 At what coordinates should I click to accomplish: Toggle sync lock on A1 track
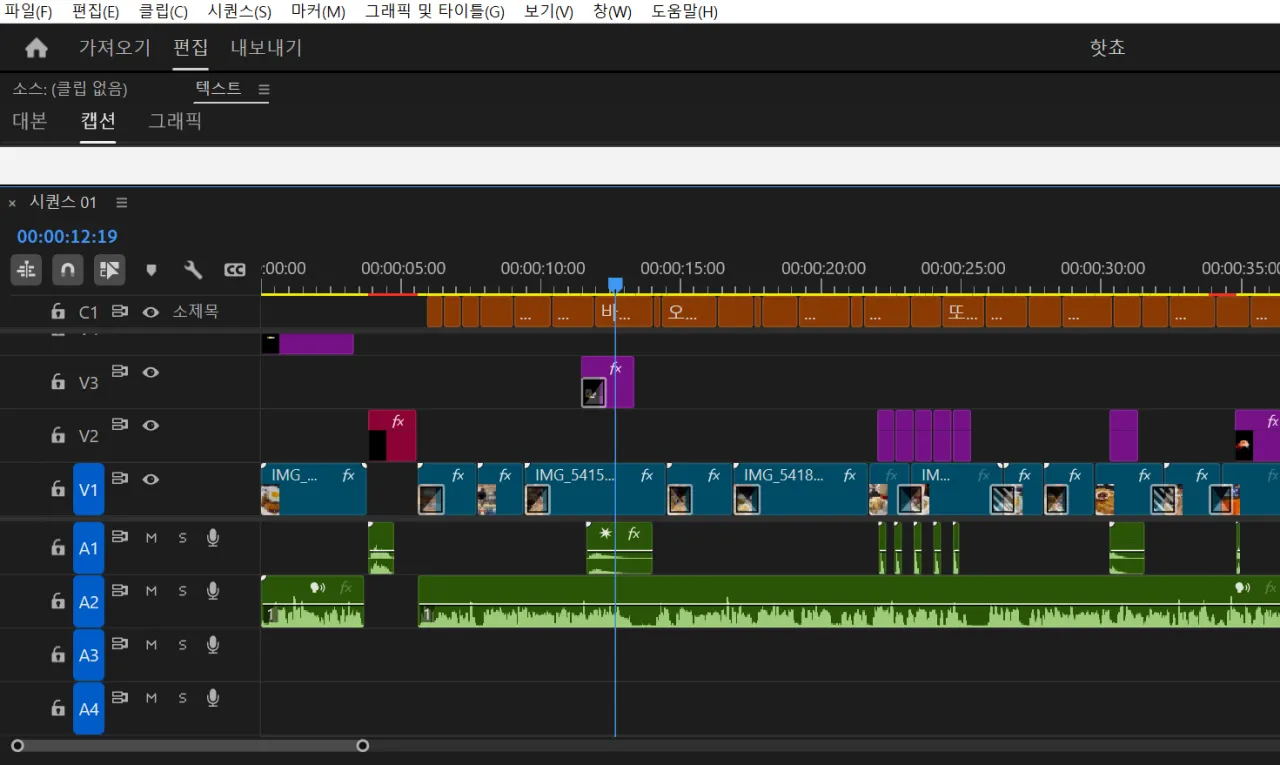point(120,537)
